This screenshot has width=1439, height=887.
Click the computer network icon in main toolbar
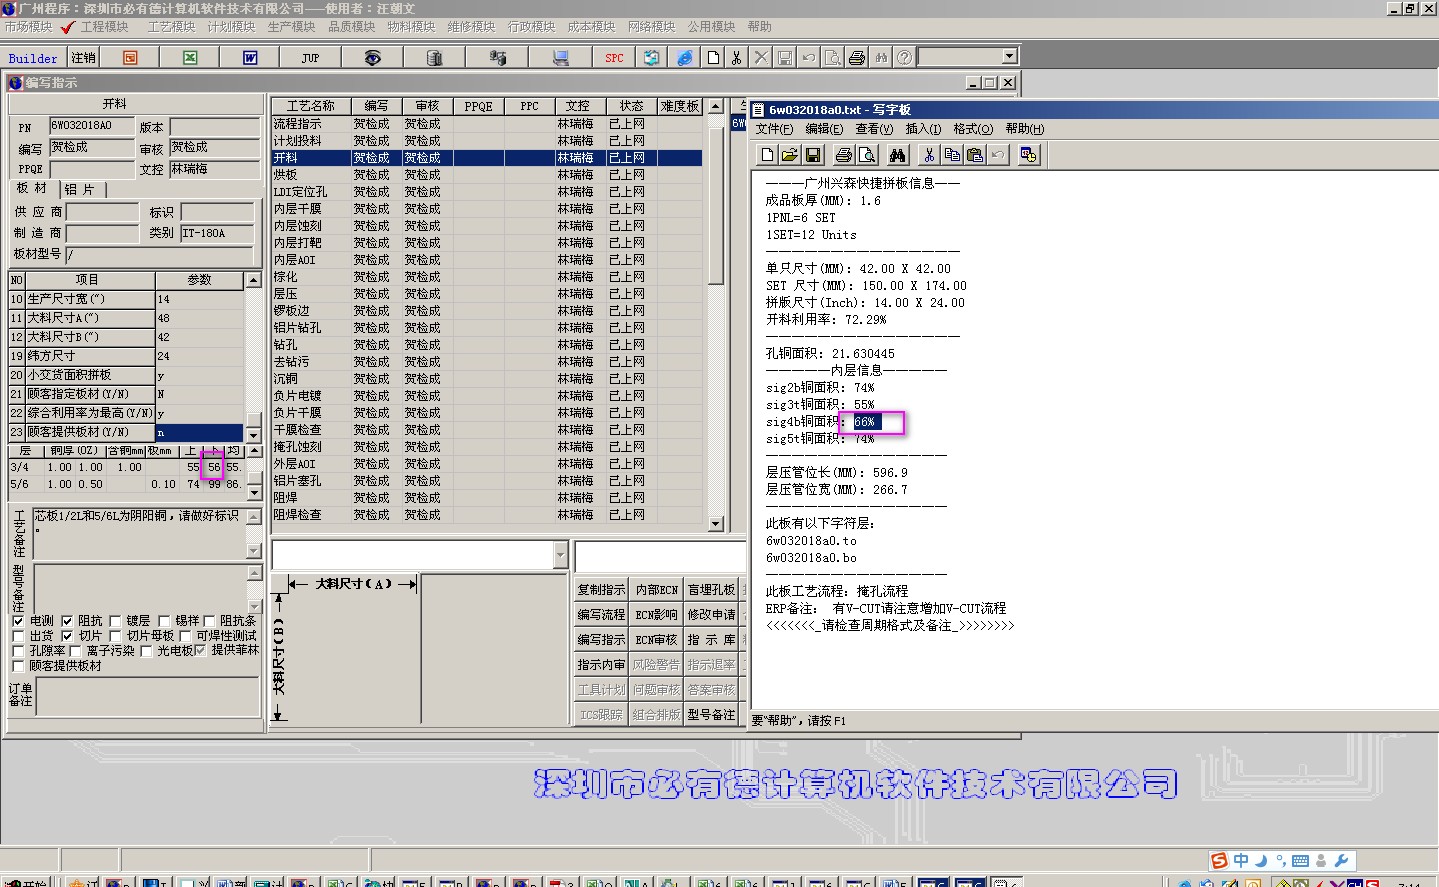tap(560, 58)
